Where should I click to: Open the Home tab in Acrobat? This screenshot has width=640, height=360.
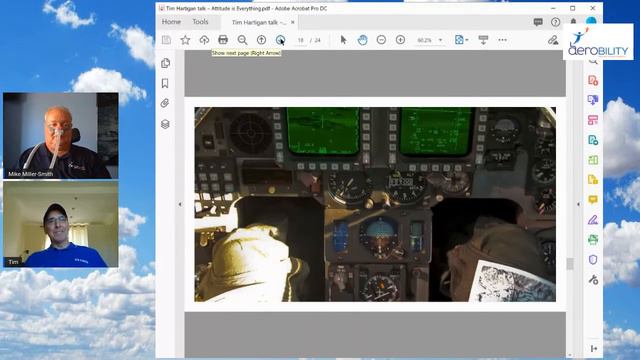[x=171, y=22]
